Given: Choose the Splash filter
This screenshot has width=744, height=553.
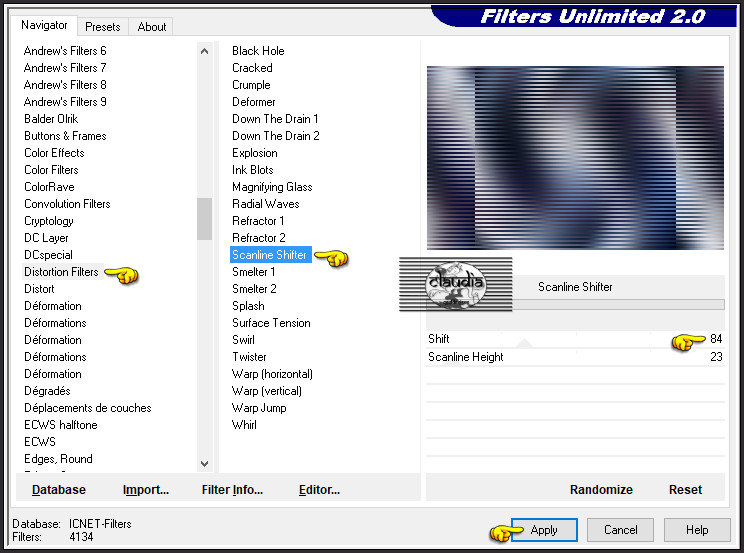Looking at the screenshot, I should coord(248,306).
